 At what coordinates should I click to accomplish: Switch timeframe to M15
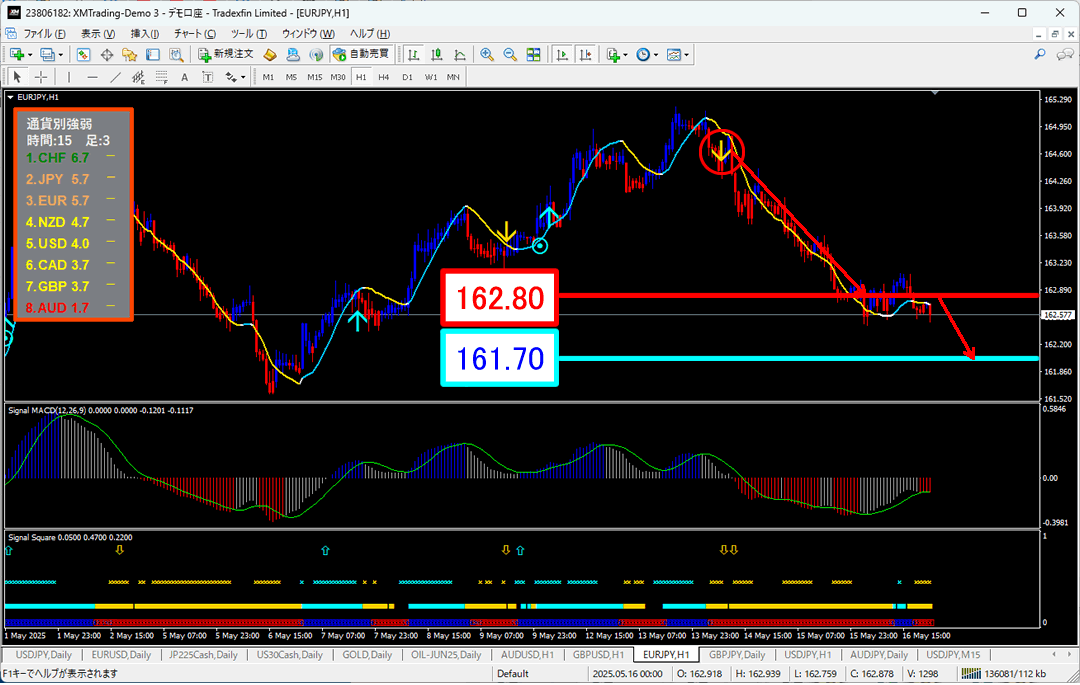(315, 77)
